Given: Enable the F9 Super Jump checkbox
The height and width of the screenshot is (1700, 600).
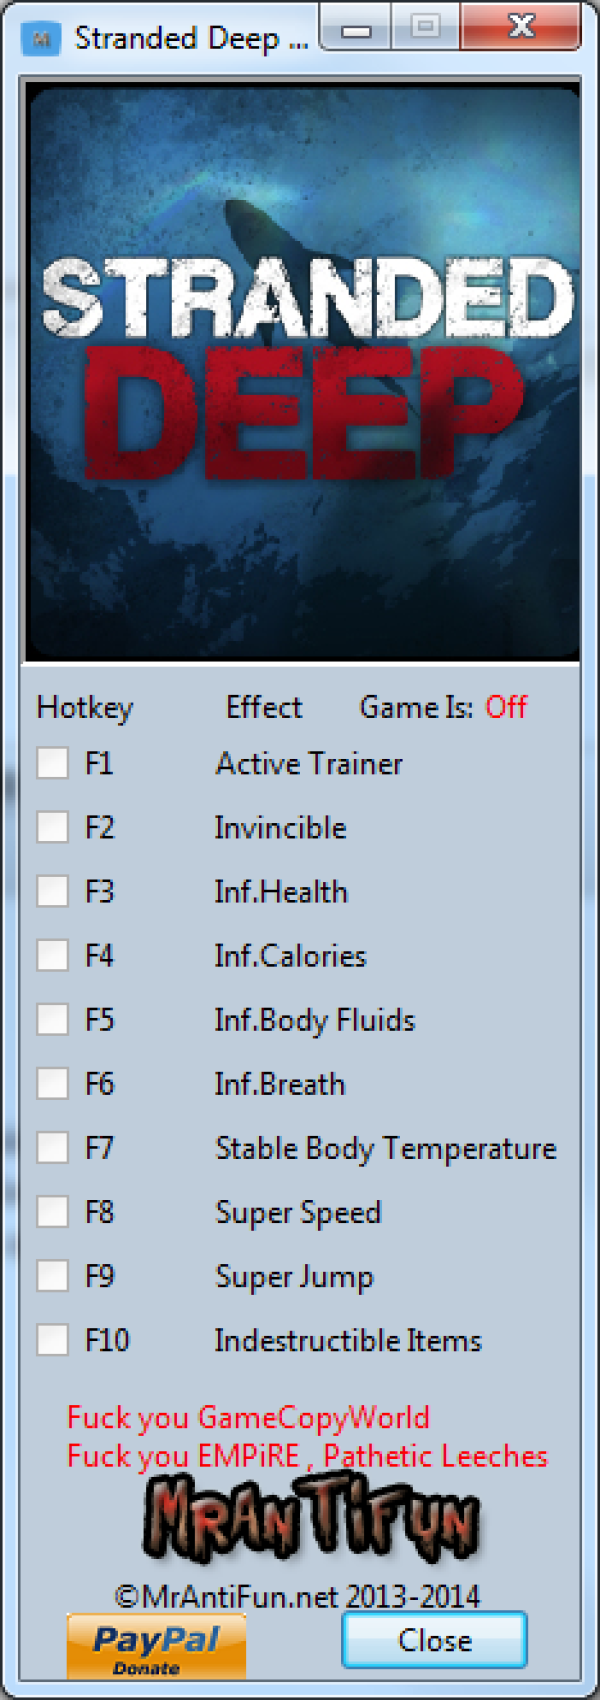Looking at the screenshot, I should pyautogui.click(x=52, y=1275).
